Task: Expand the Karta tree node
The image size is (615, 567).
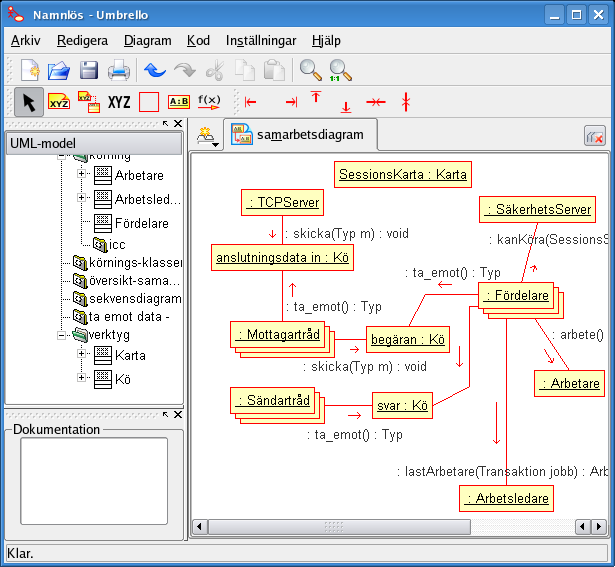Action: pos(81,353)
